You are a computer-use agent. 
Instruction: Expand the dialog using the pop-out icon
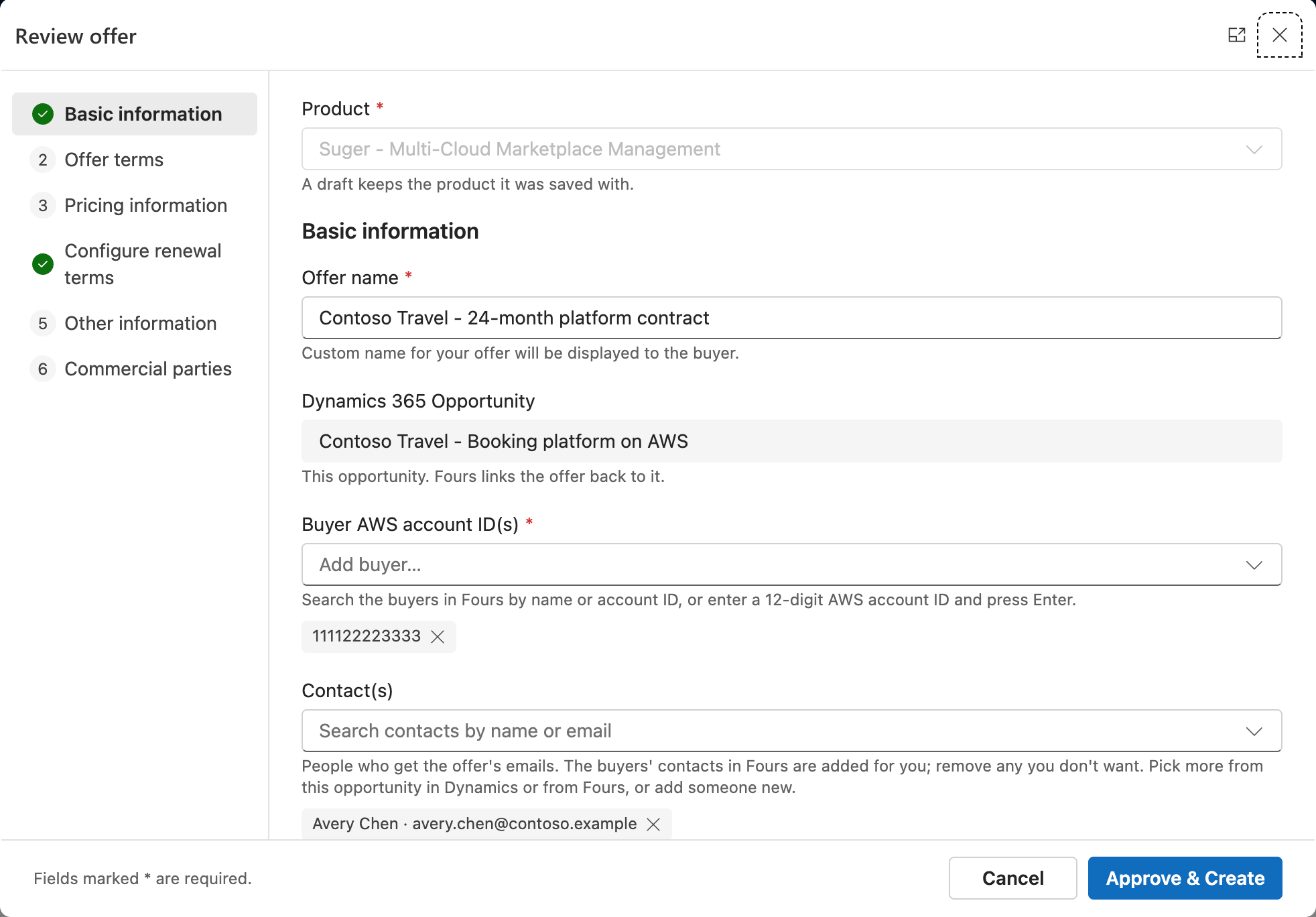click(1237, 35)
